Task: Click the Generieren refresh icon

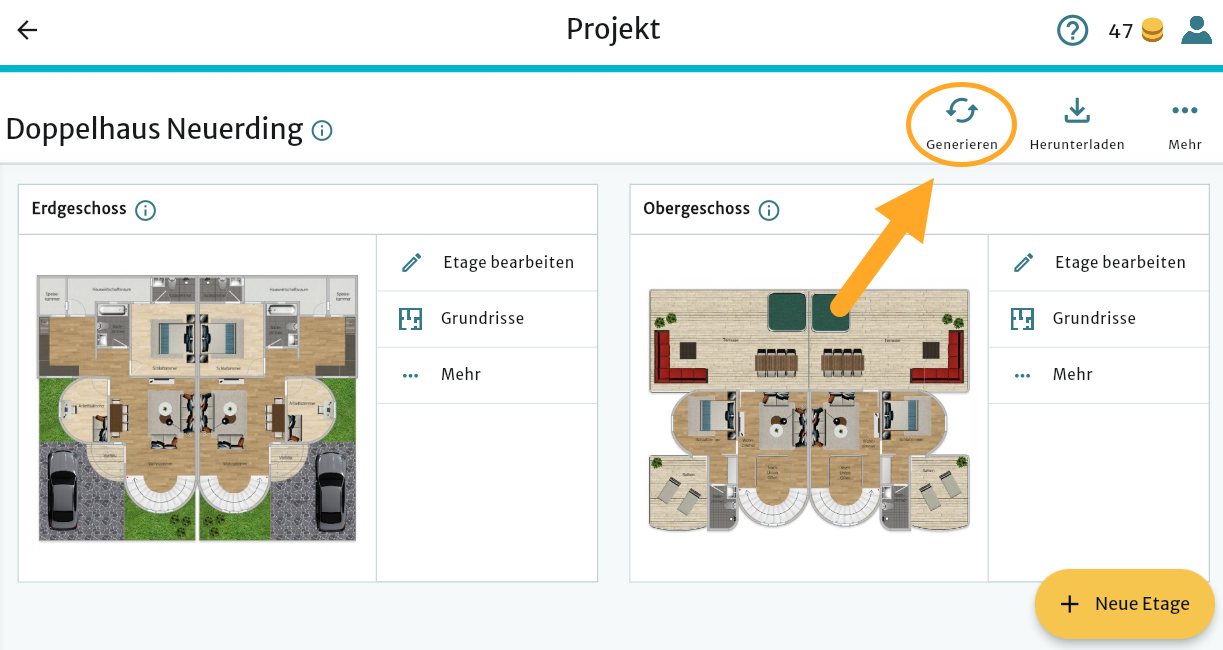Action: click(x=961, y=111)
